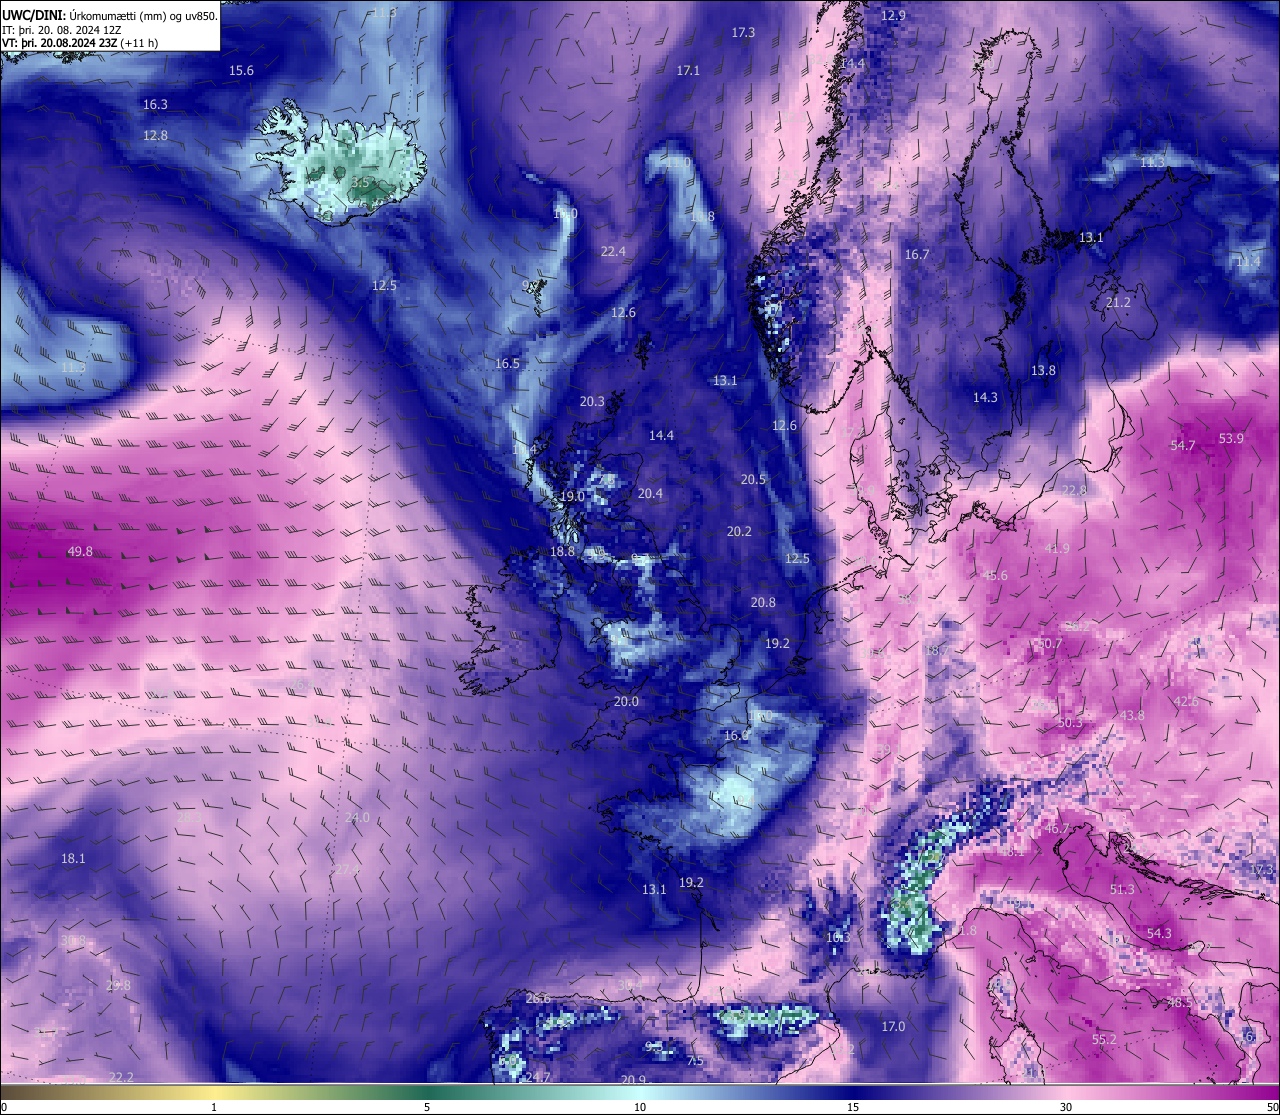1280x1115 pixels.
Task: Click the 24.0 value label
Action: 357,817
